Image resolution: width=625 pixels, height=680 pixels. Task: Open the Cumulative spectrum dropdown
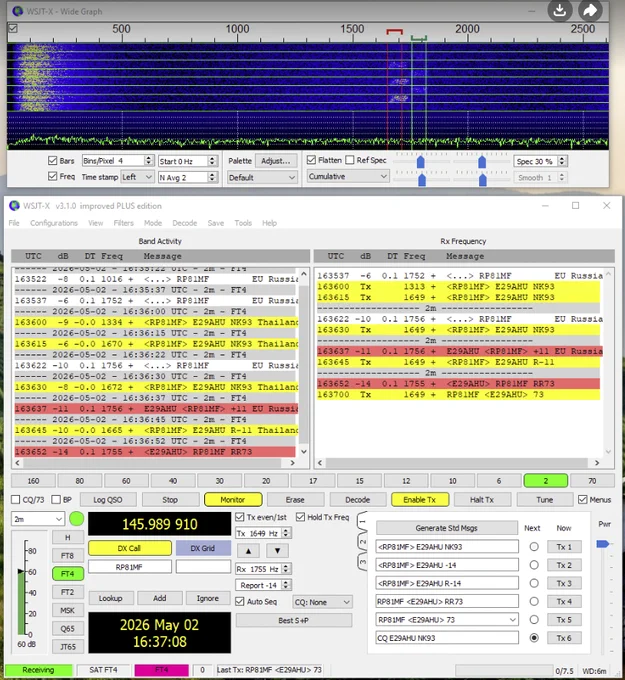(347, 177)
